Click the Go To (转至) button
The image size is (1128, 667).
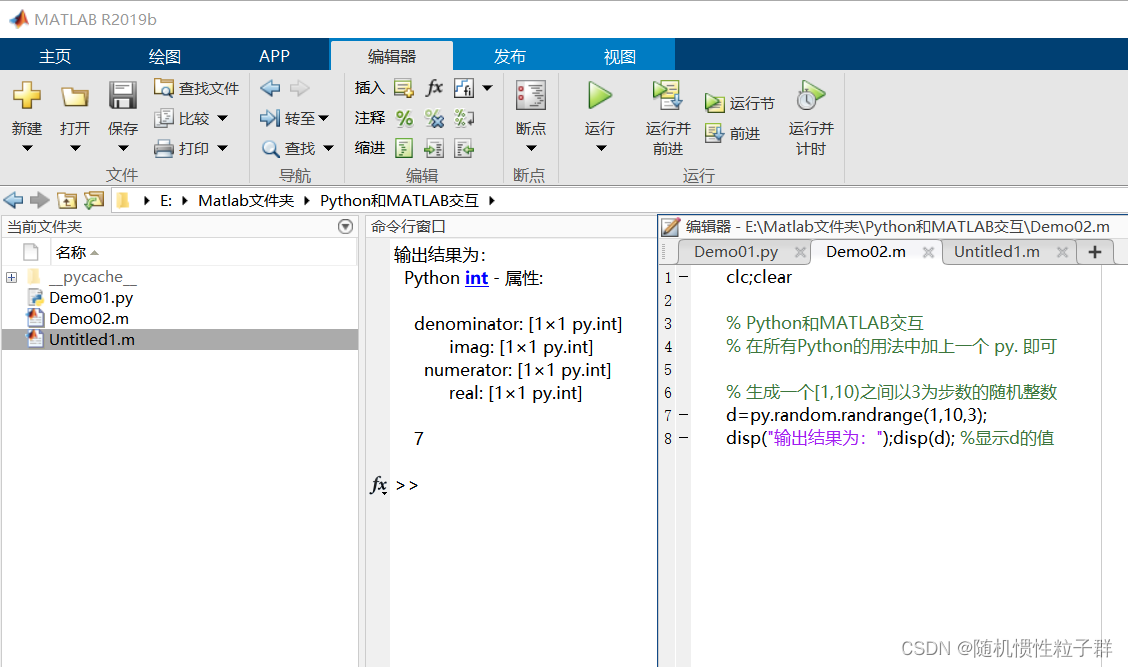pos(294,118)
